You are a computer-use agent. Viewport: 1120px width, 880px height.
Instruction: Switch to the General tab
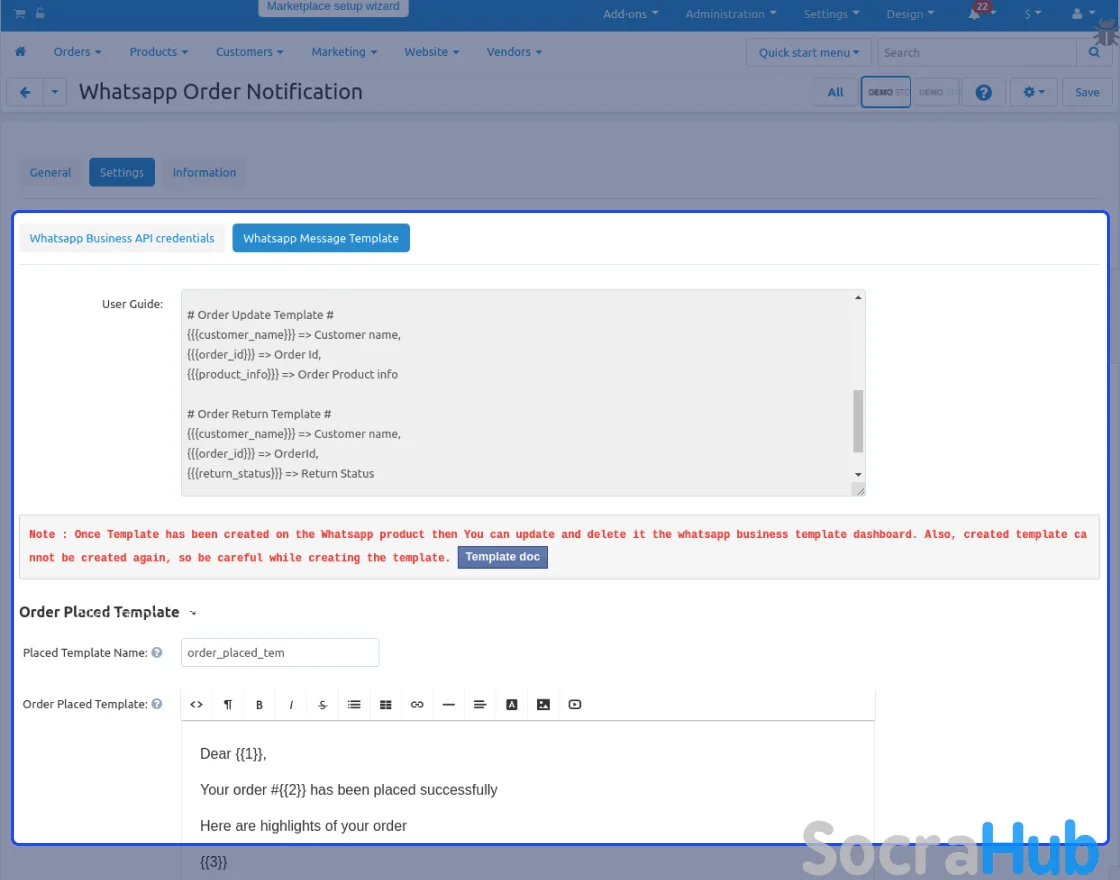50,172
